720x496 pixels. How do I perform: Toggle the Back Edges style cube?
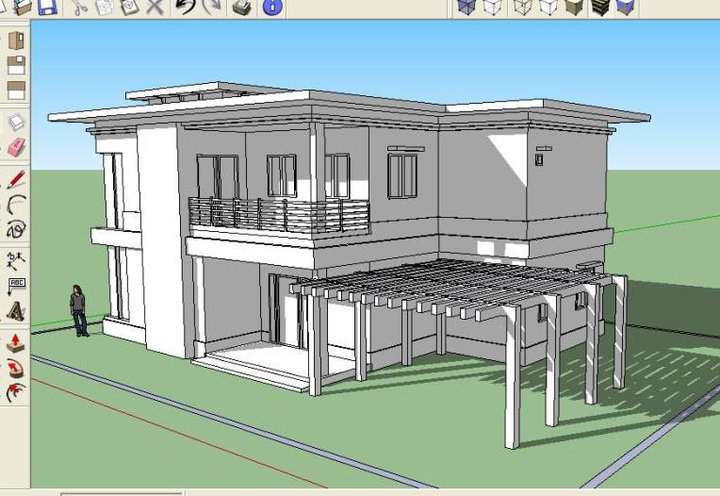491,6
